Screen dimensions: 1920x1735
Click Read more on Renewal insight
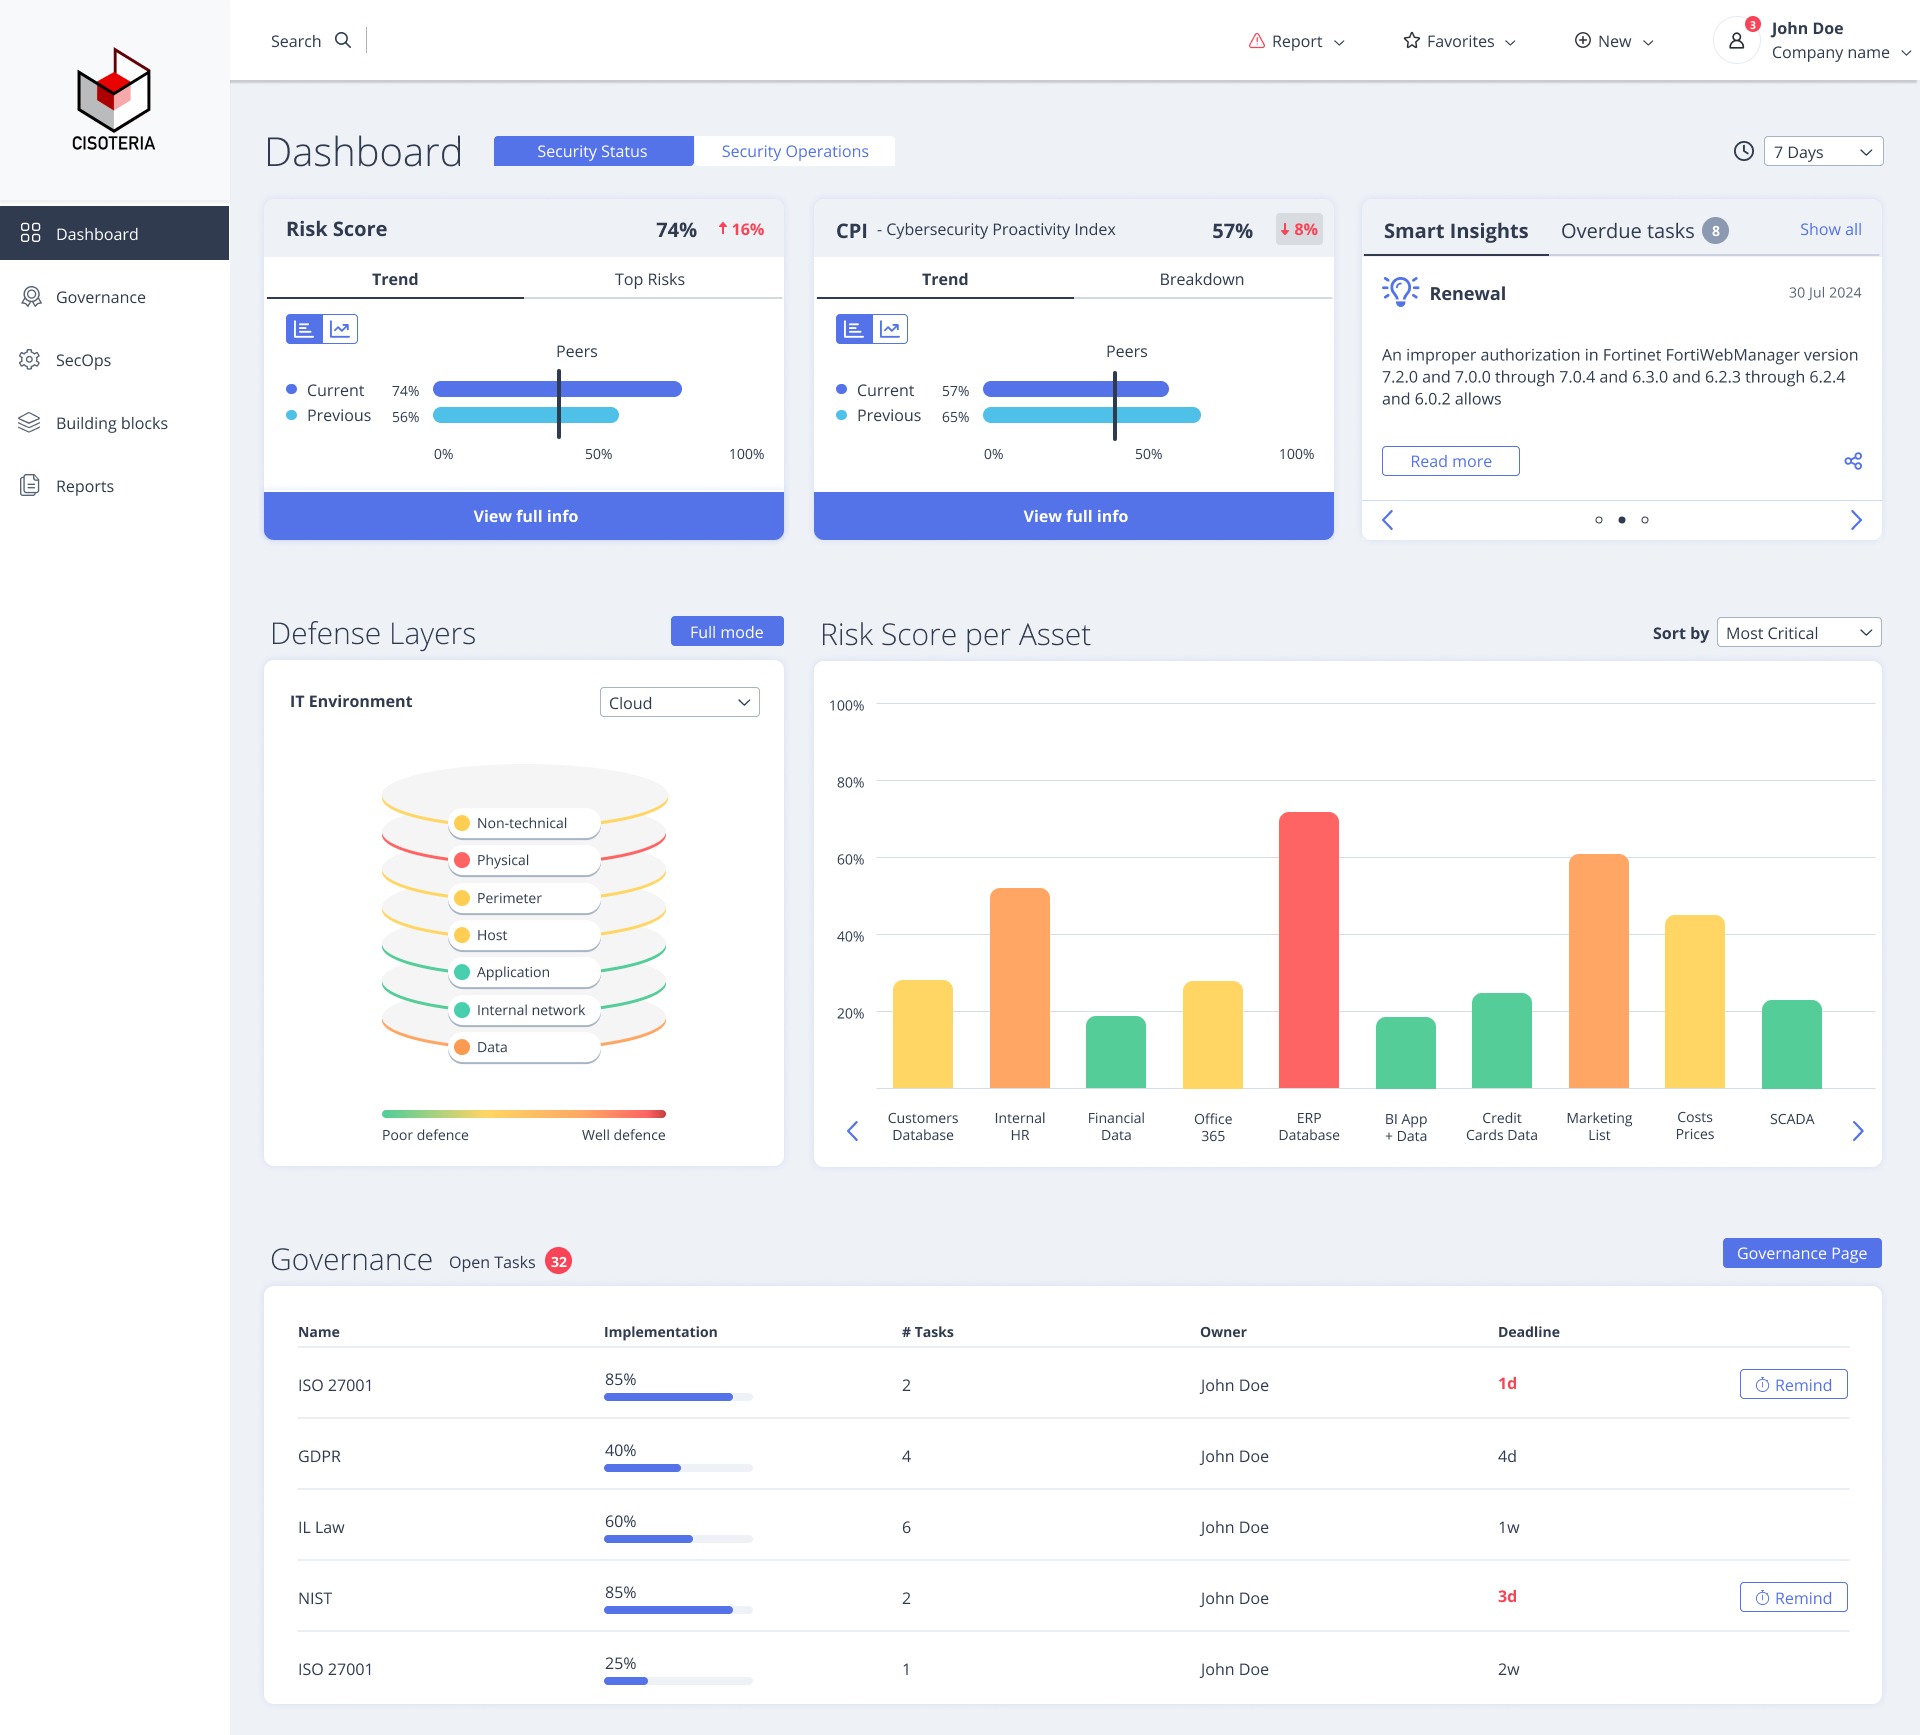point(1450,461)
